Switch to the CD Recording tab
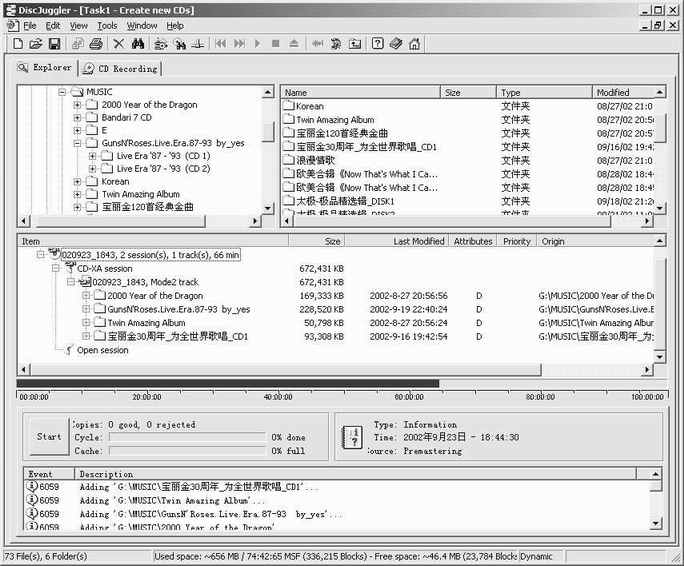 [120, 69]
